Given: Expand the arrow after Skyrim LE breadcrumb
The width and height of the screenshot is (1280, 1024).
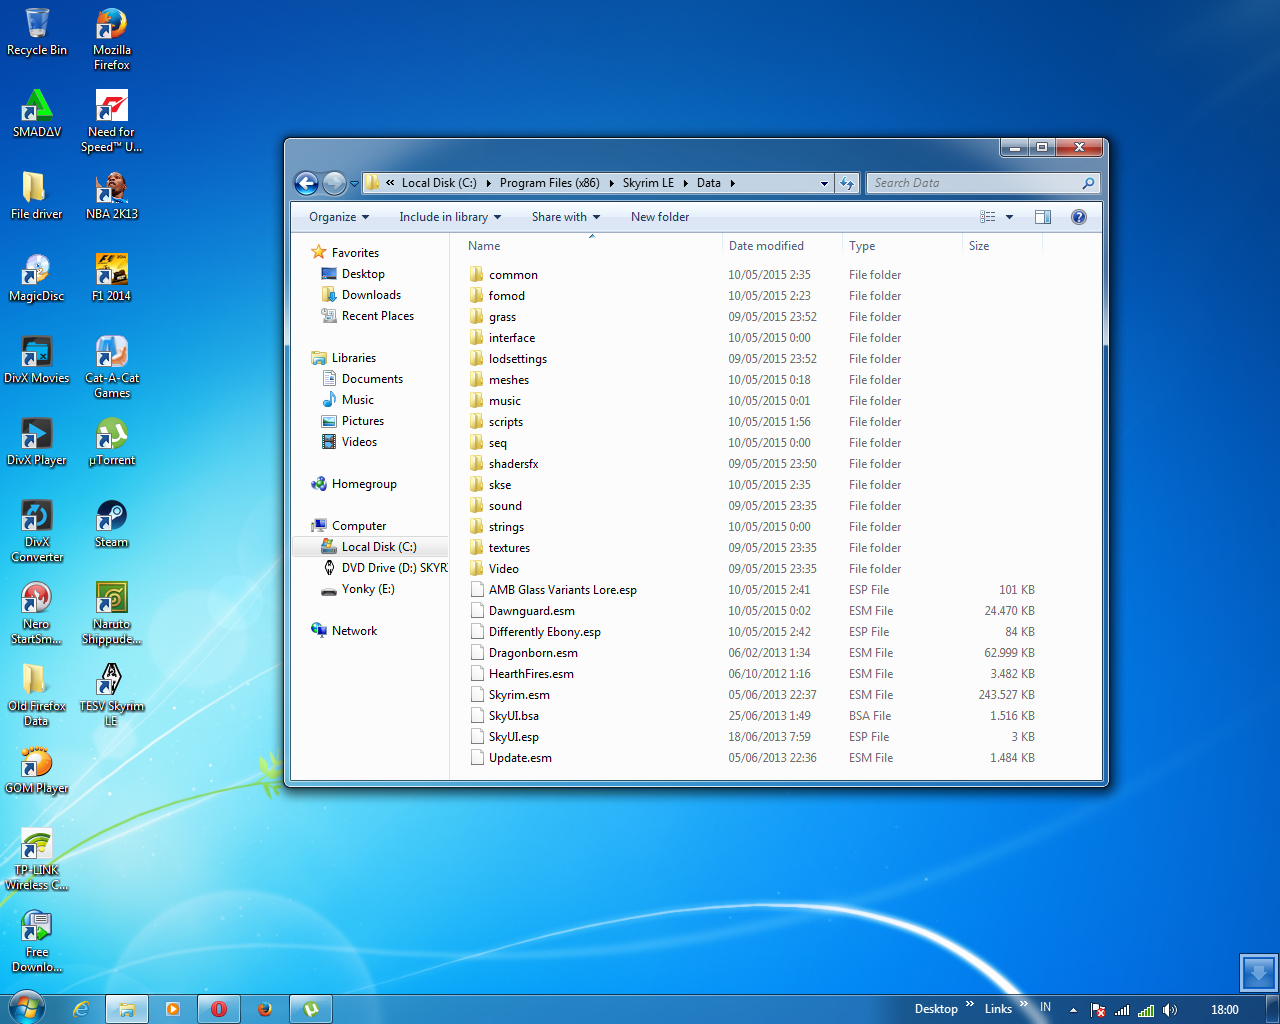Looking at the screenshot, I should [686, 183].
